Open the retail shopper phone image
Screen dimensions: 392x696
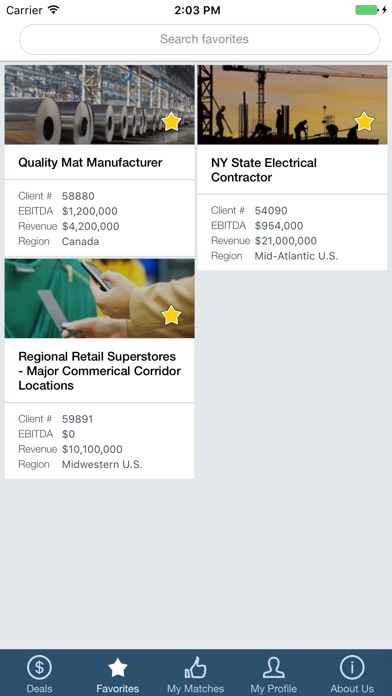[x=99, y=298]
